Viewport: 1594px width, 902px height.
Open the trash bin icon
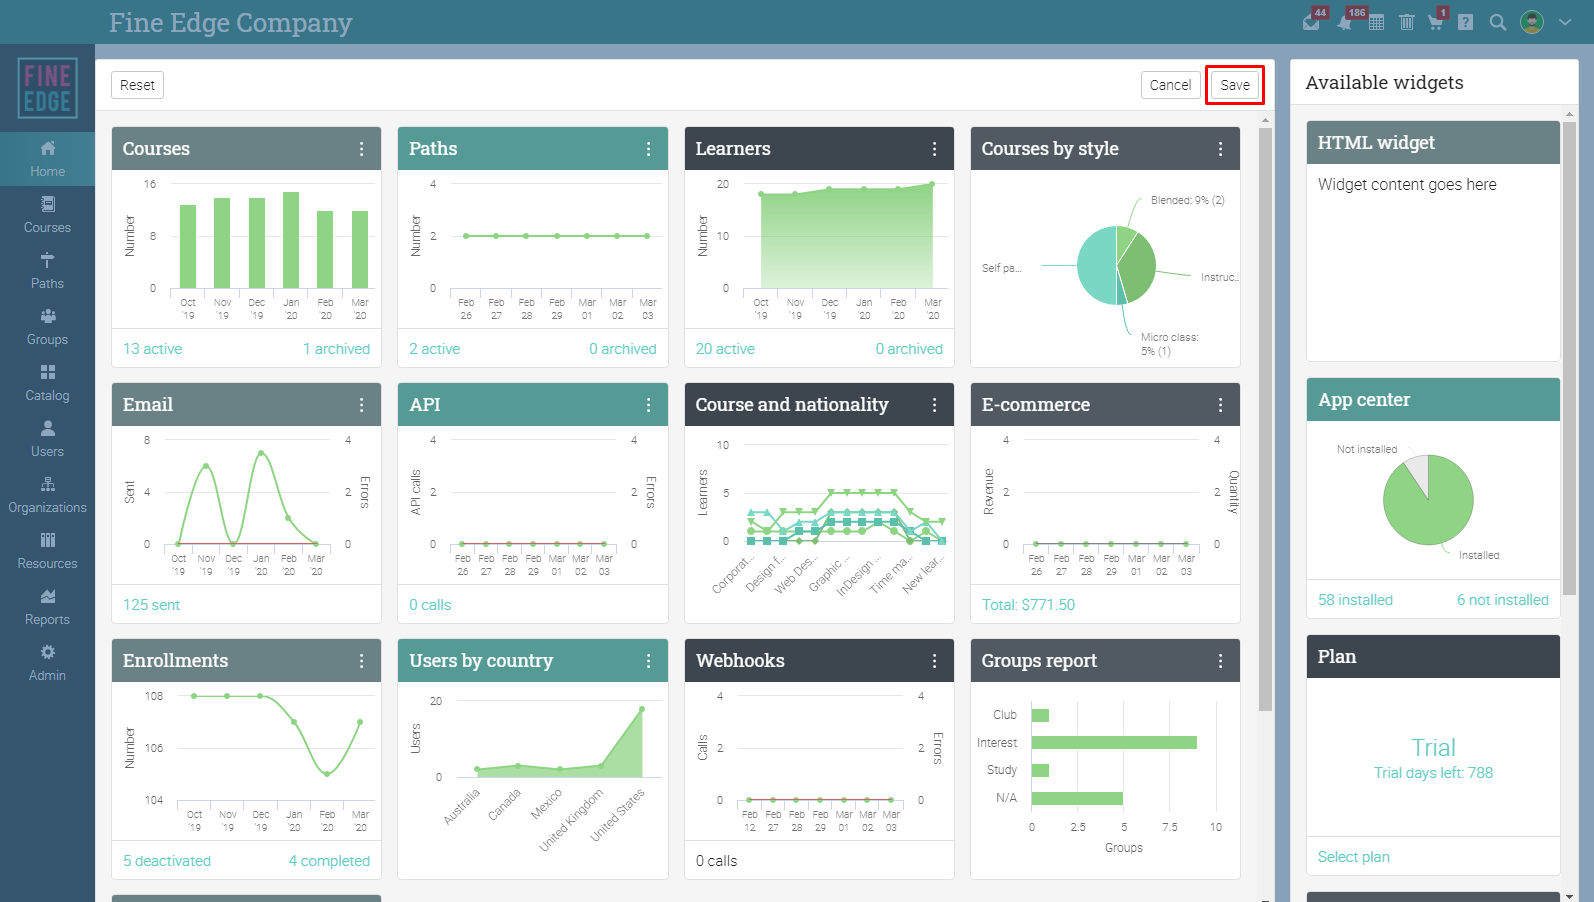1407,22
